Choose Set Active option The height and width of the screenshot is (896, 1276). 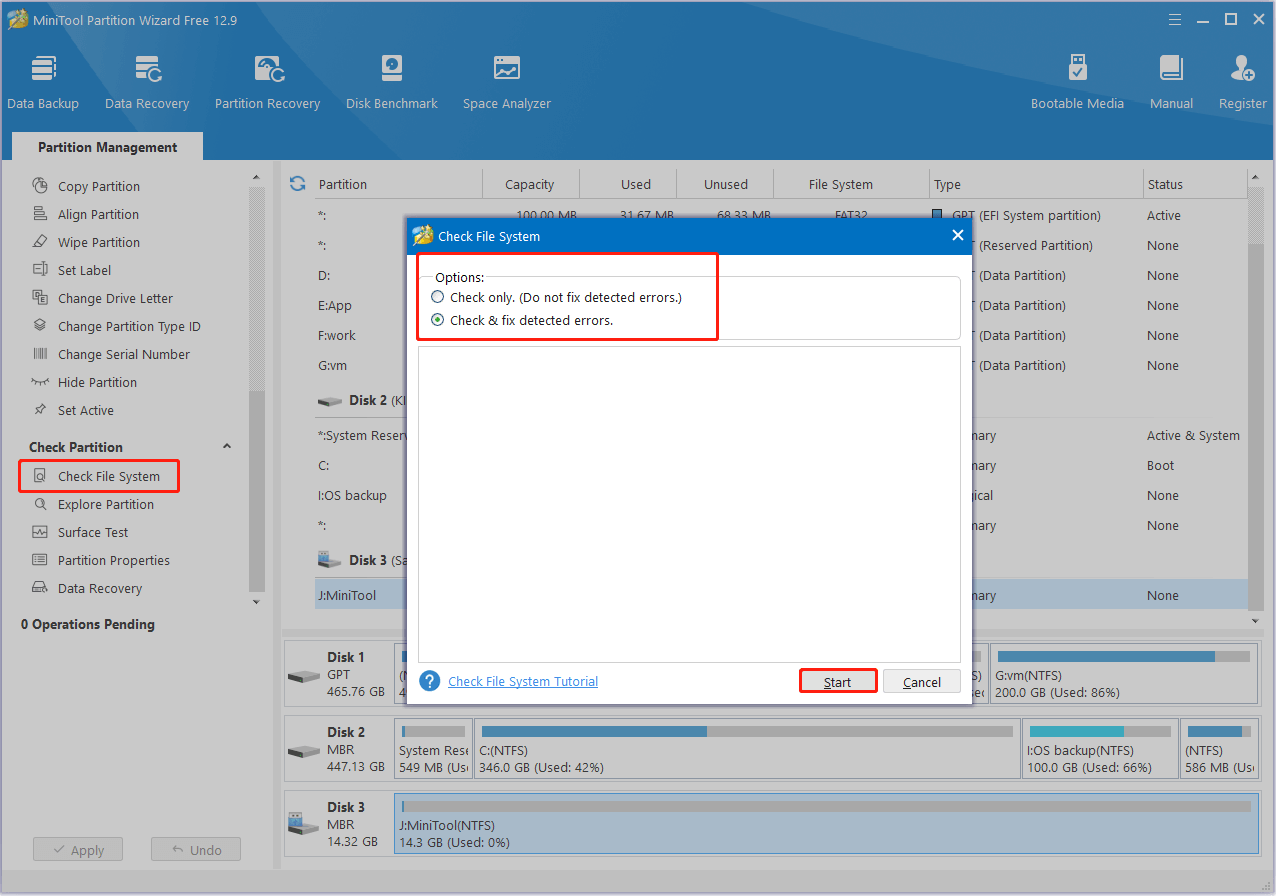(86, 410)
